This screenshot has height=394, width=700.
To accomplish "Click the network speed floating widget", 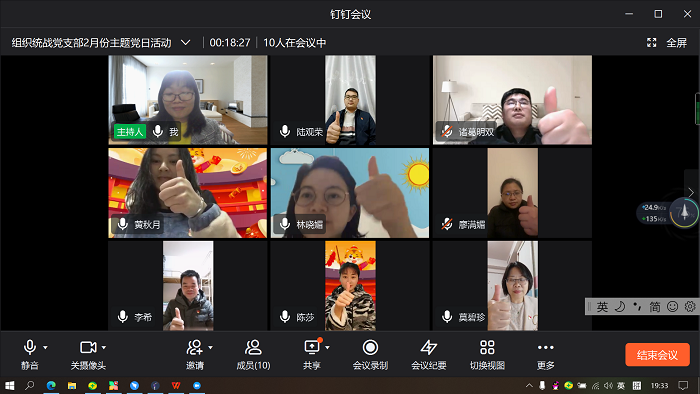I will point(667,213).
